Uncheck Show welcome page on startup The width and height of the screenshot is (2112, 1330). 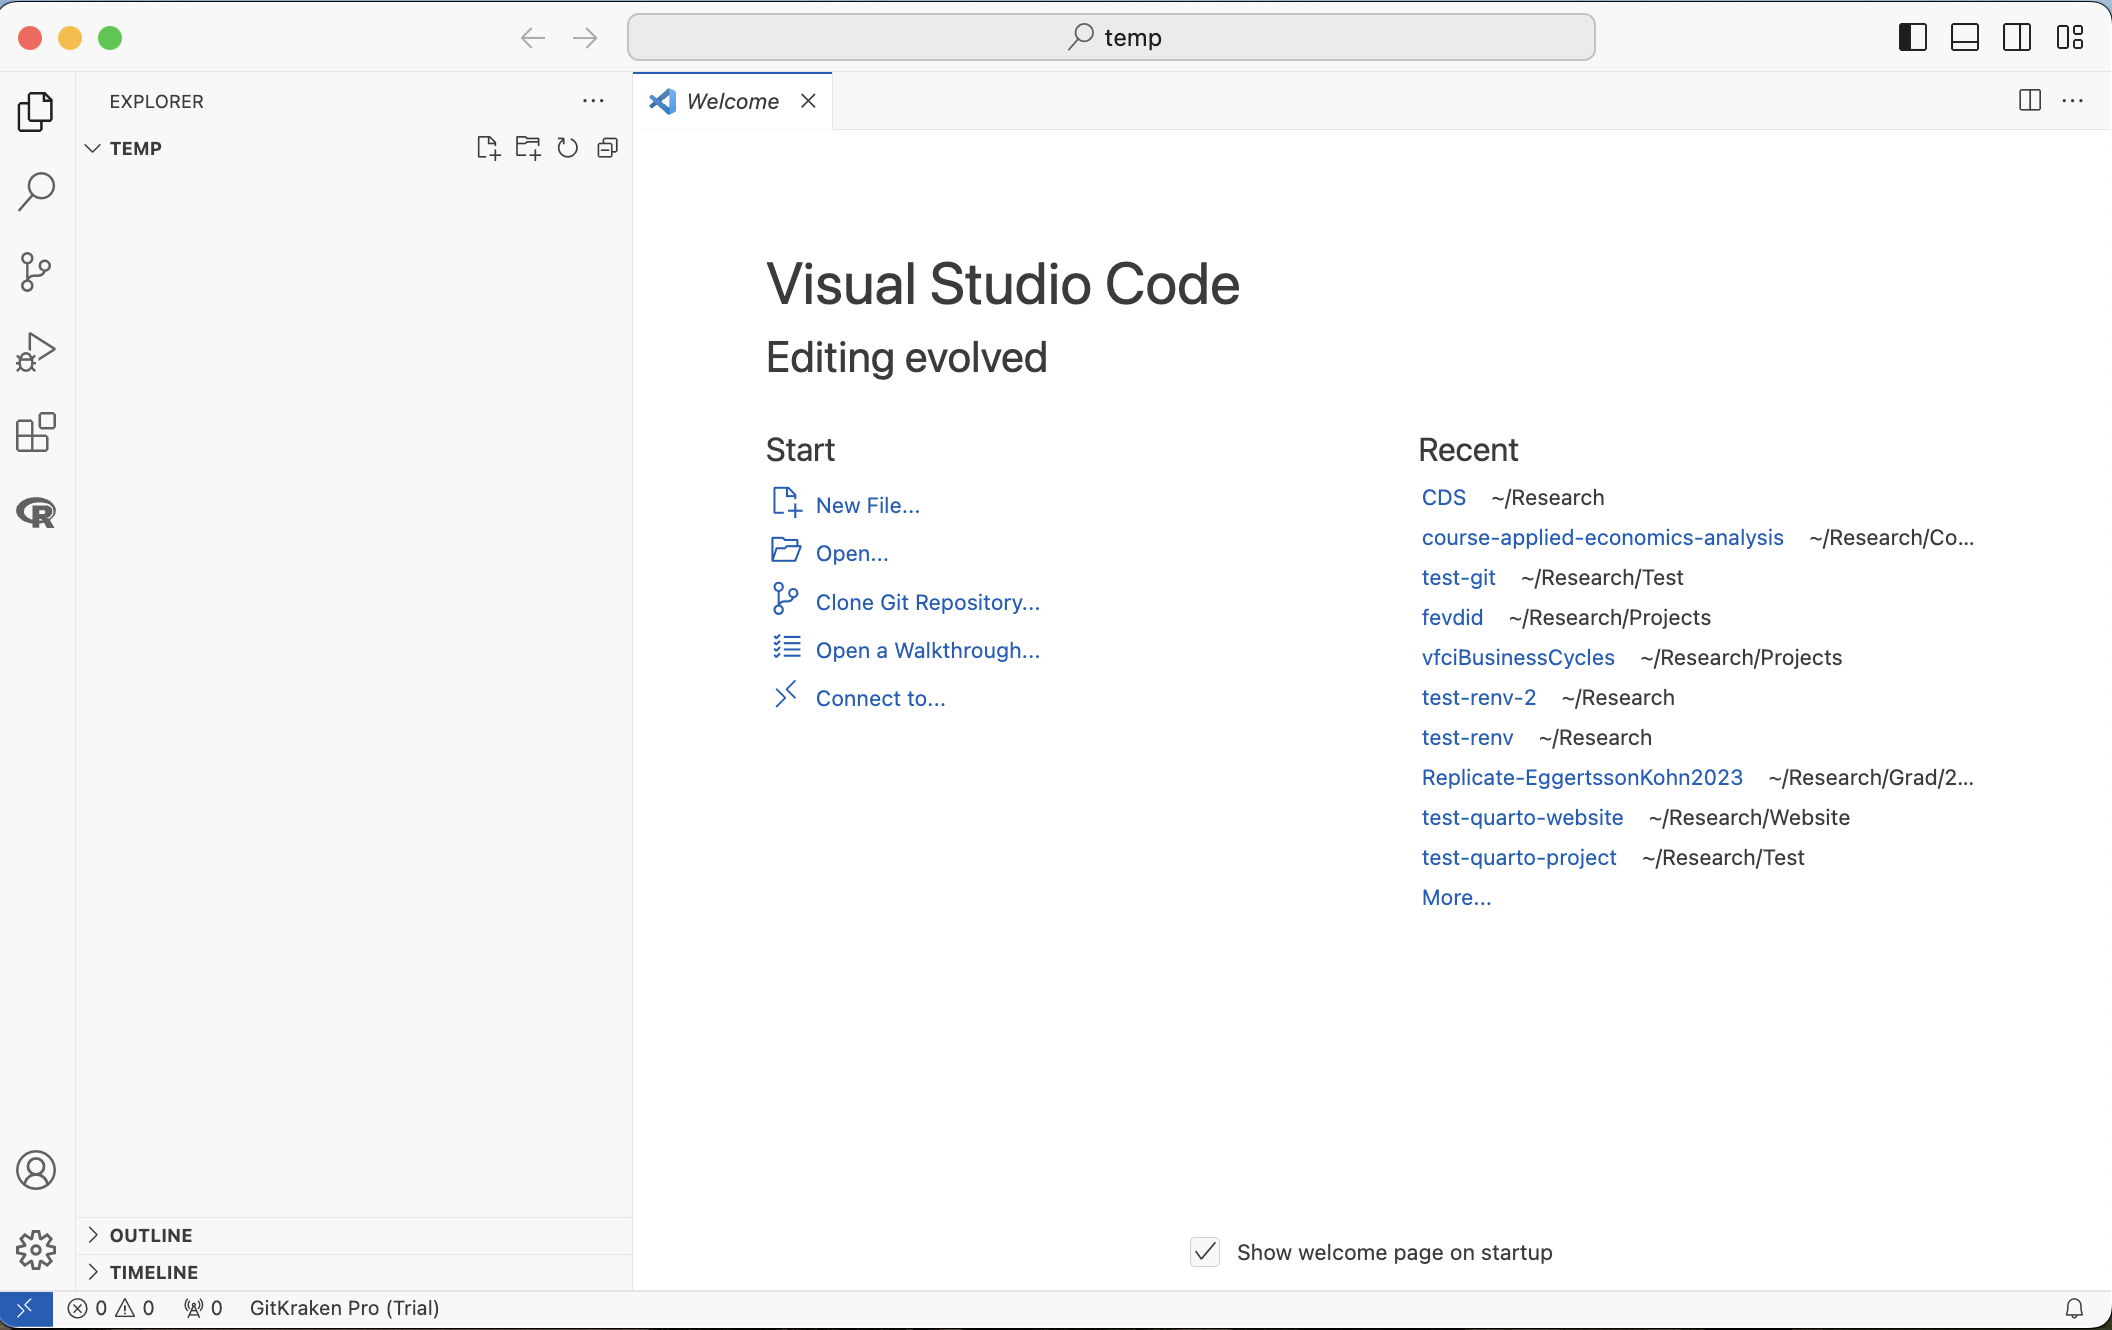point(1205,1252)
